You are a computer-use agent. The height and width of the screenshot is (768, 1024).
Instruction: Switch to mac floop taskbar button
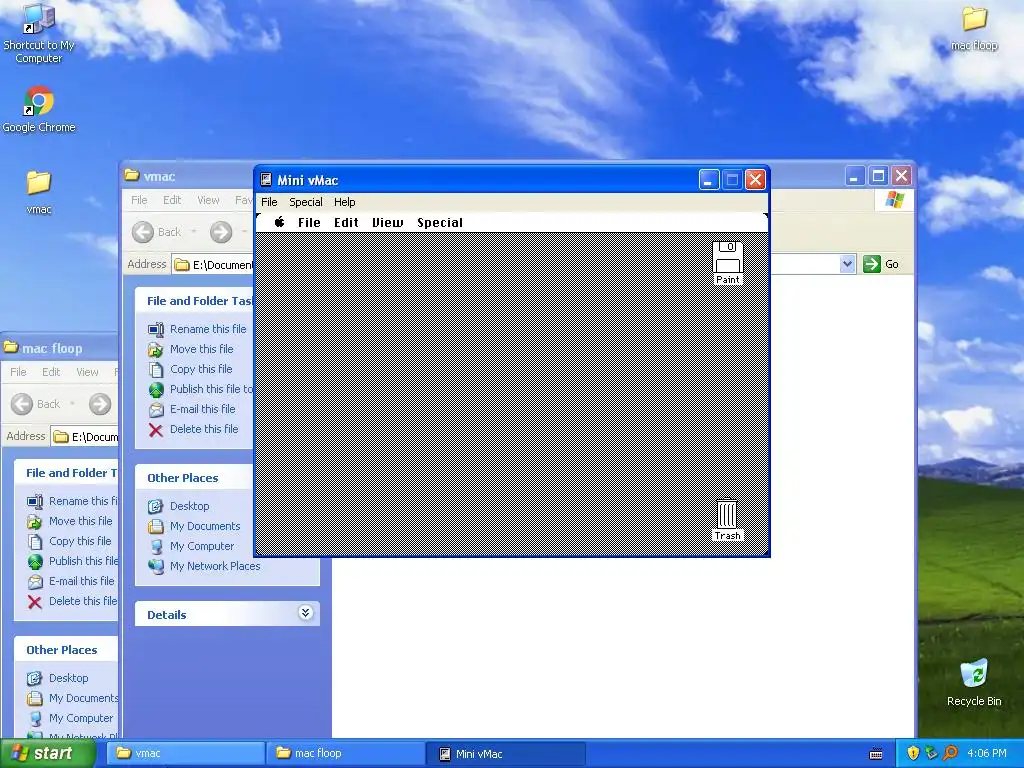tap(345, 754)
